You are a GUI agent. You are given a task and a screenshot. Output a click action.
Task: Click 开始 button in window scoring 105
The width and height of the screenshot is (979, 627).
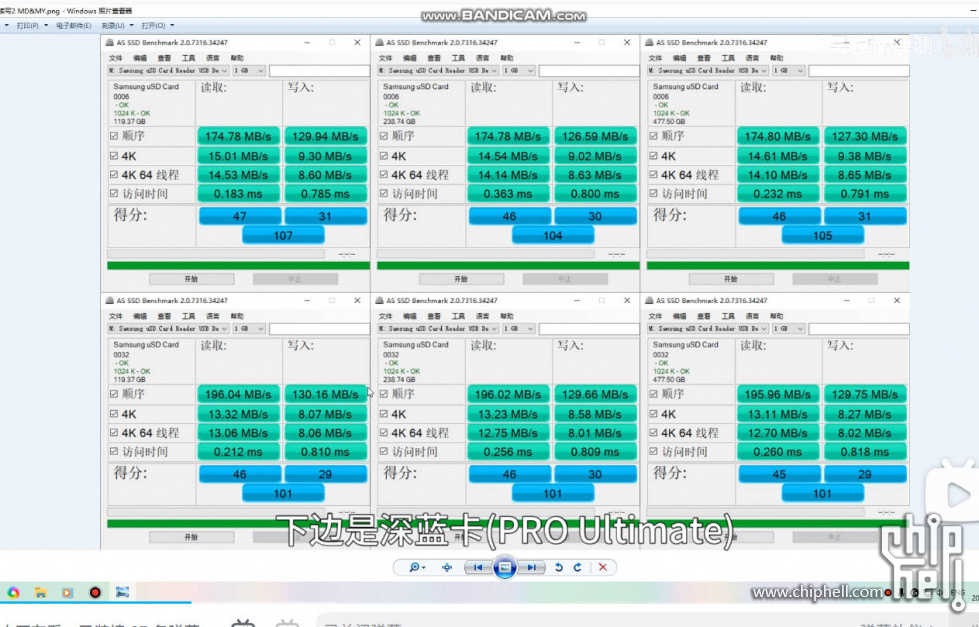731,279
